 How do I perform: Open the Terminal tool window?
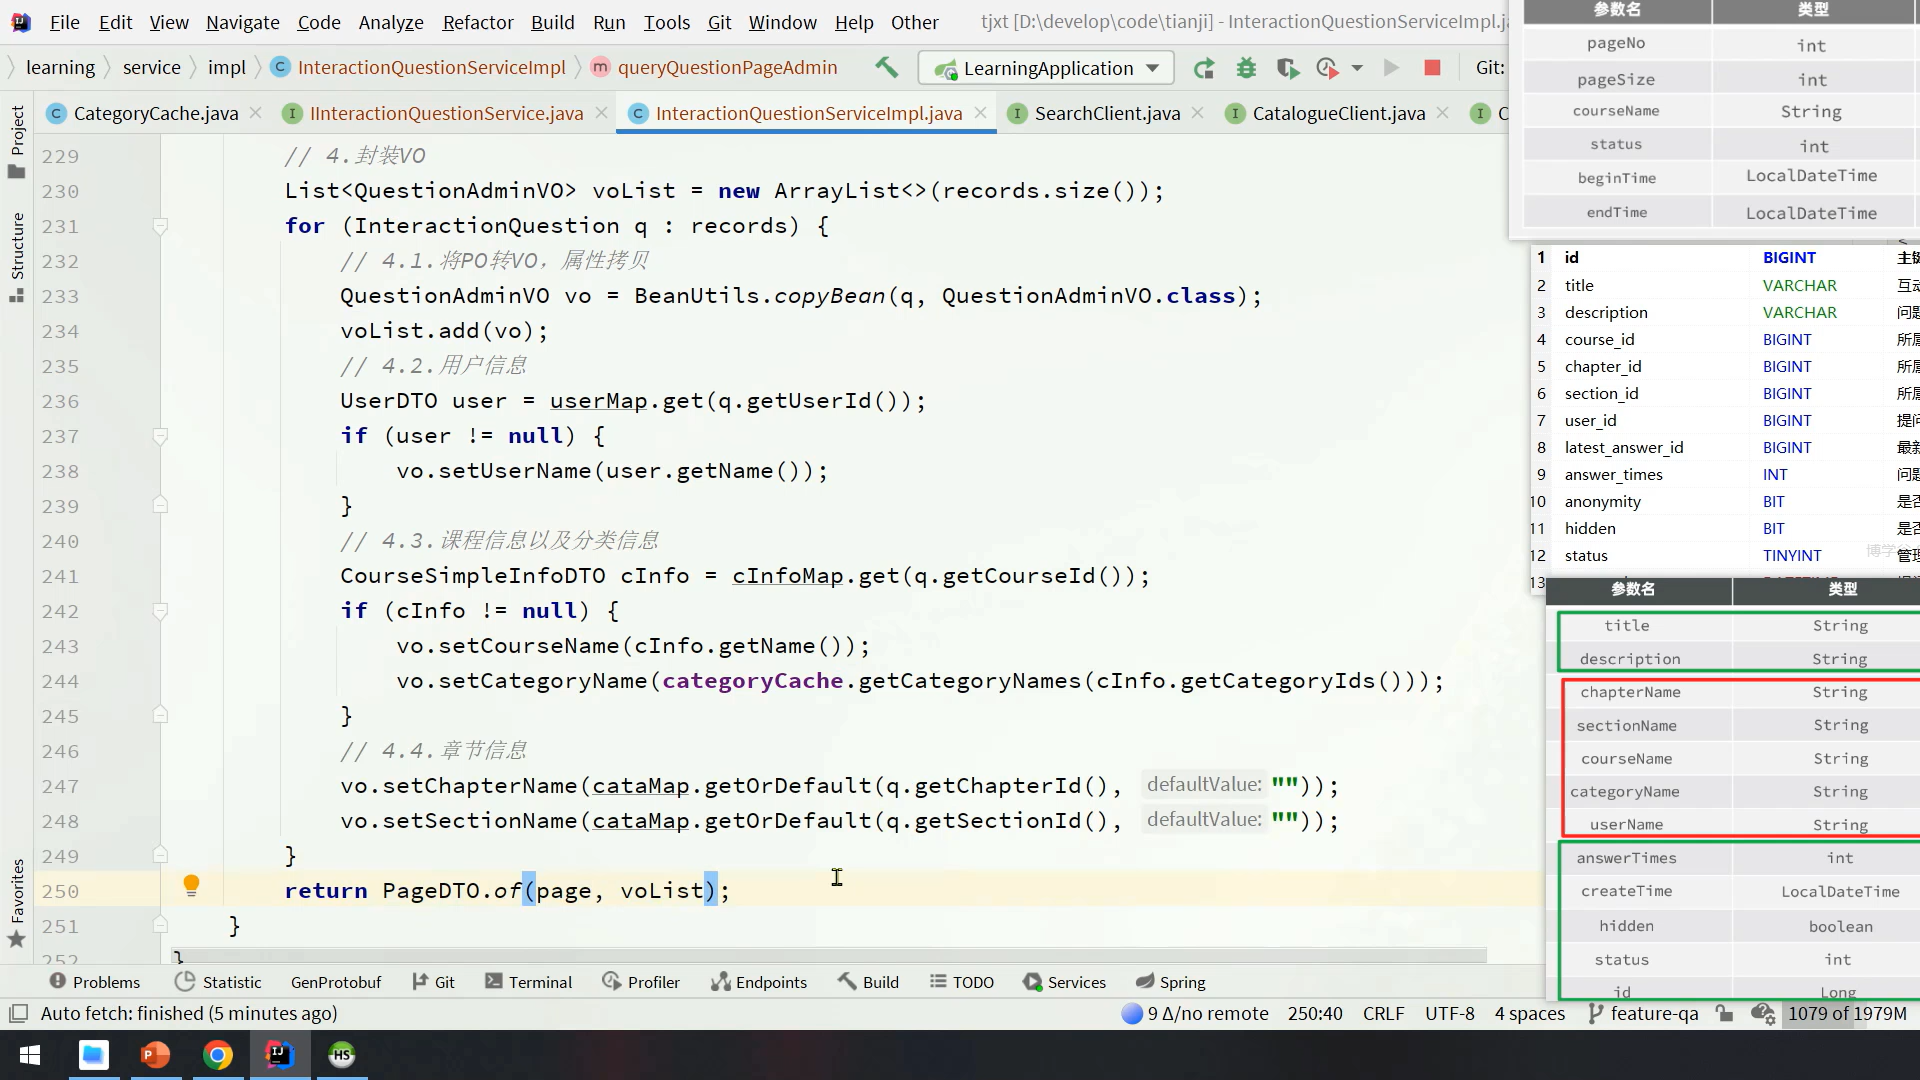click(529, 982)
